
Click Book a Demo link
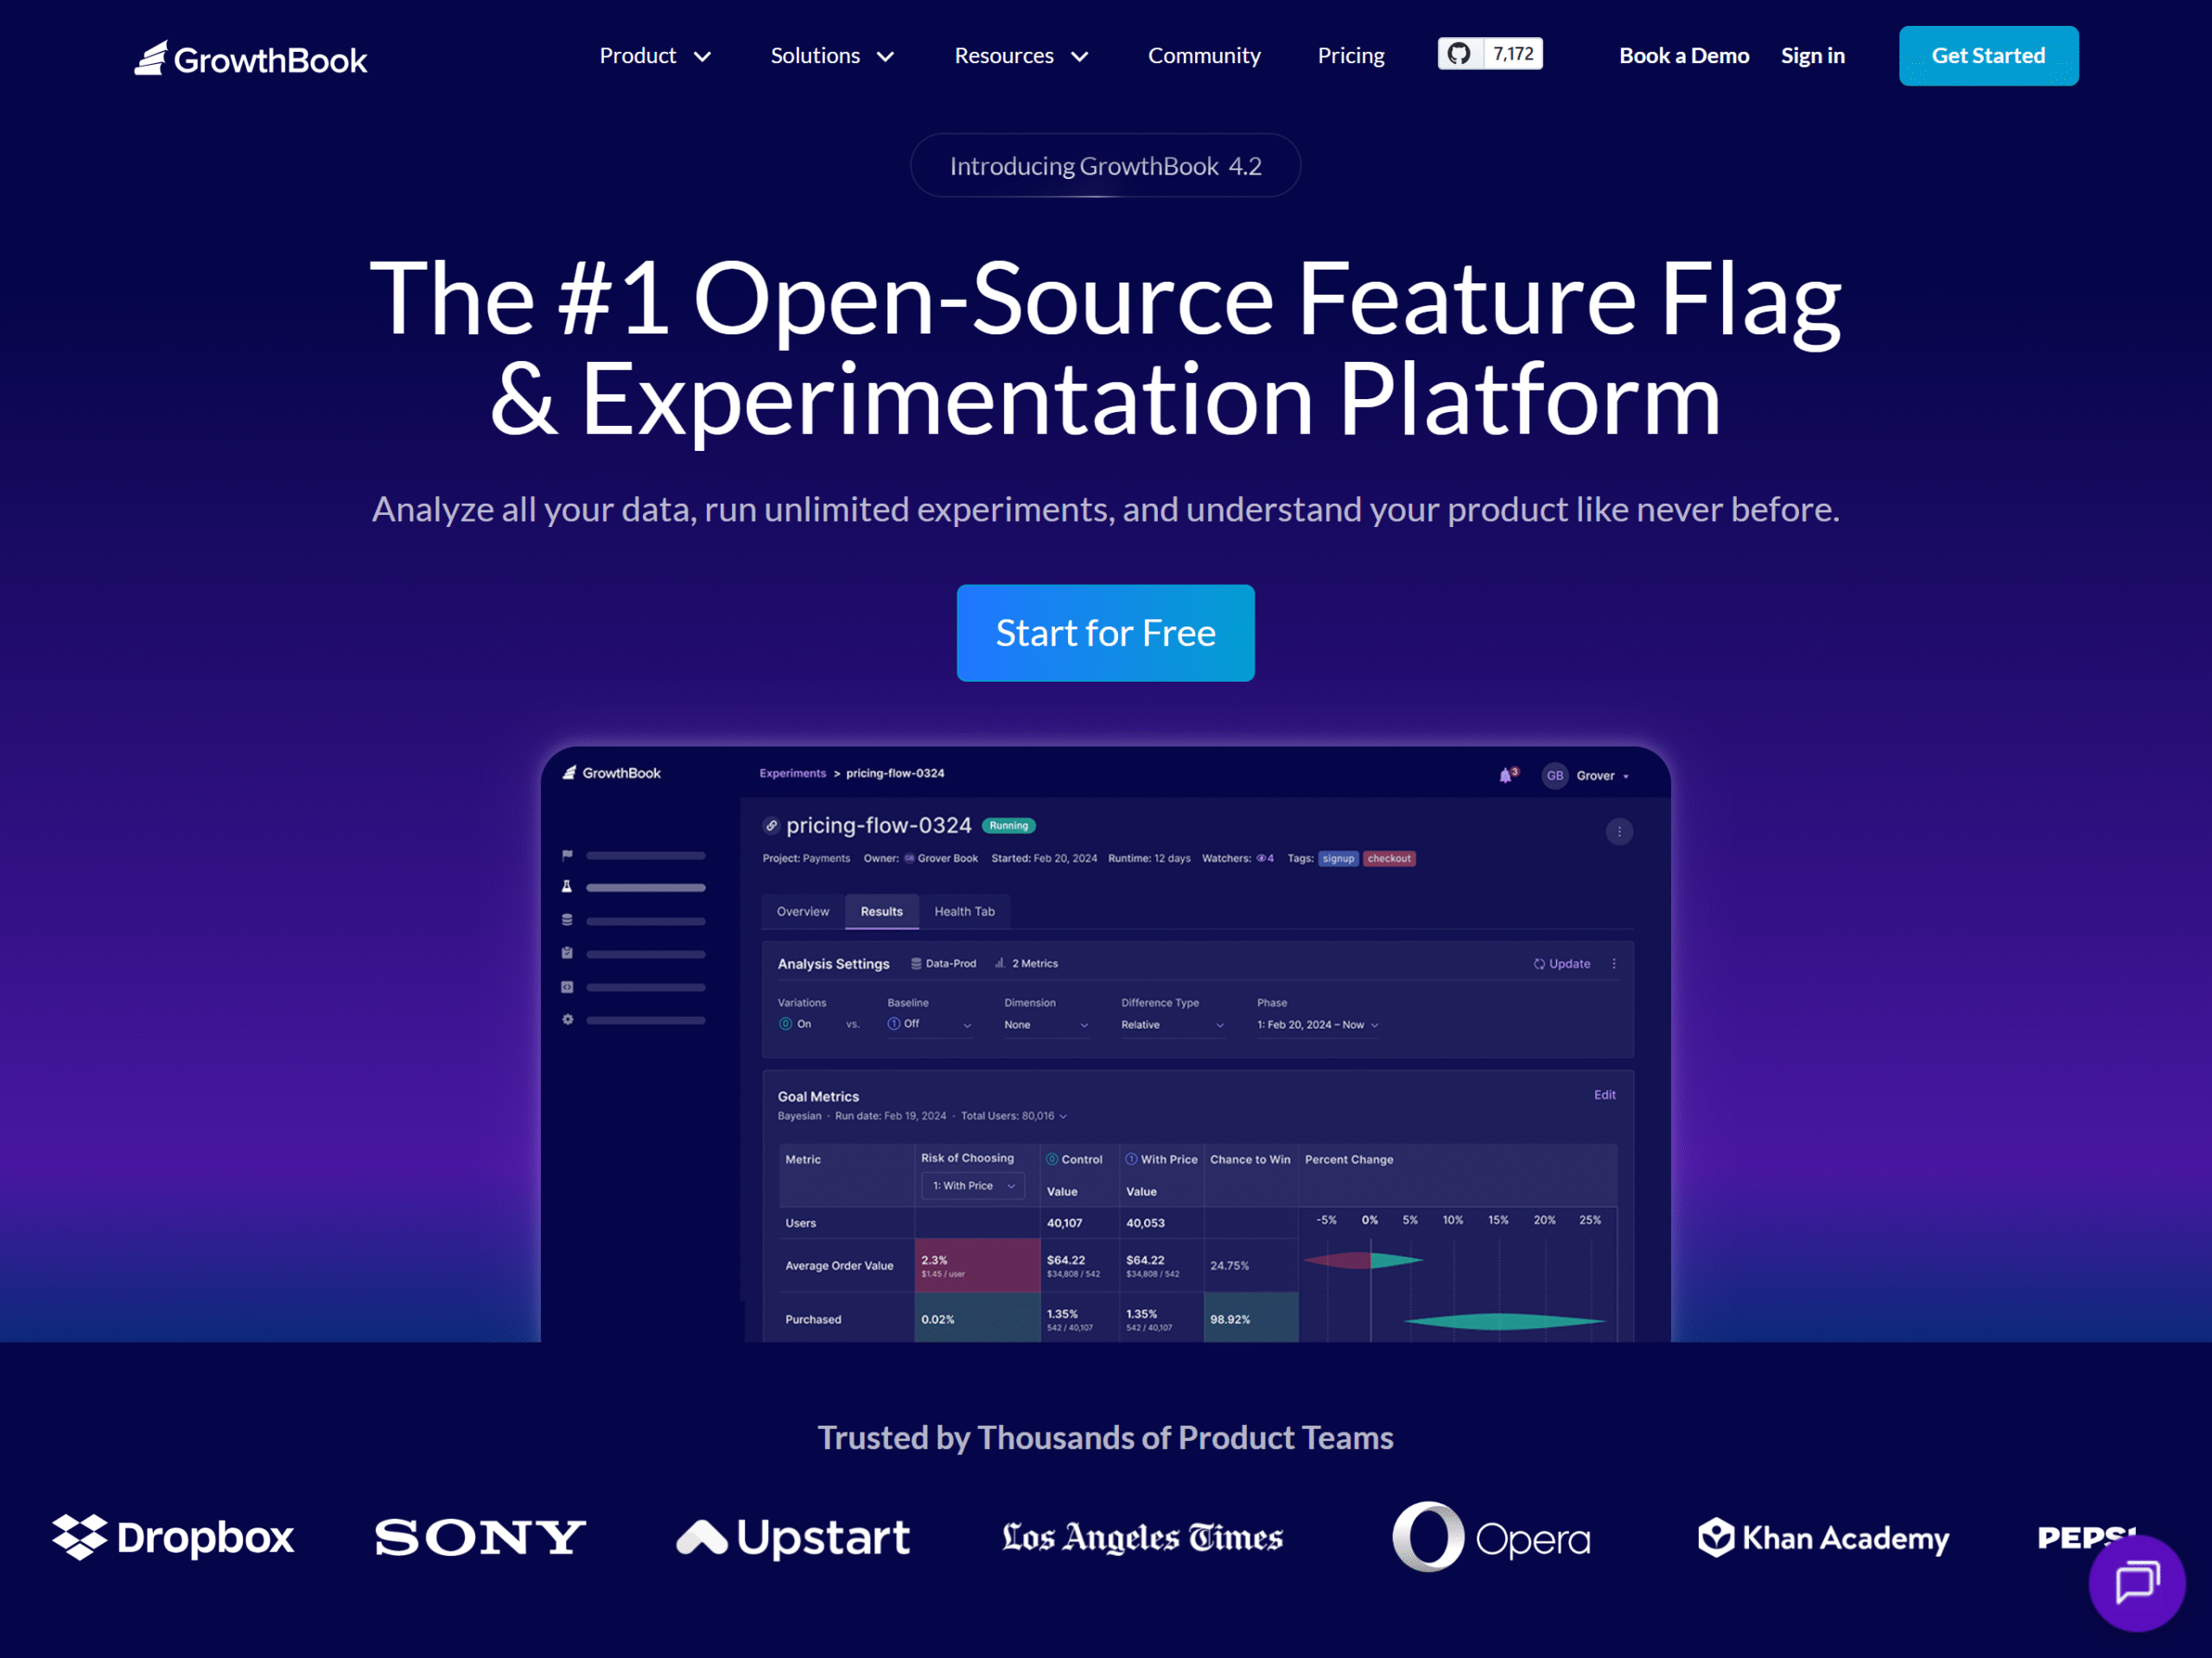tap(1683, 56)
